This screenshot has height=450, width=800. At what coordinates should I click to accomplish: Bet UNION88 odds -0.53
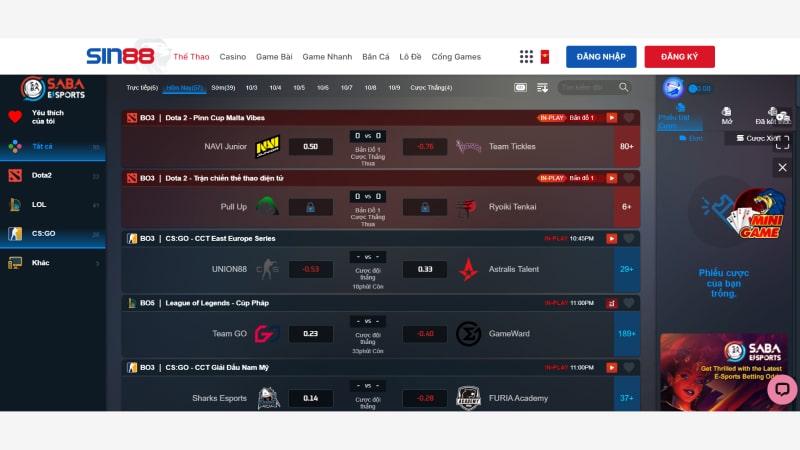(x=310, y=269)
